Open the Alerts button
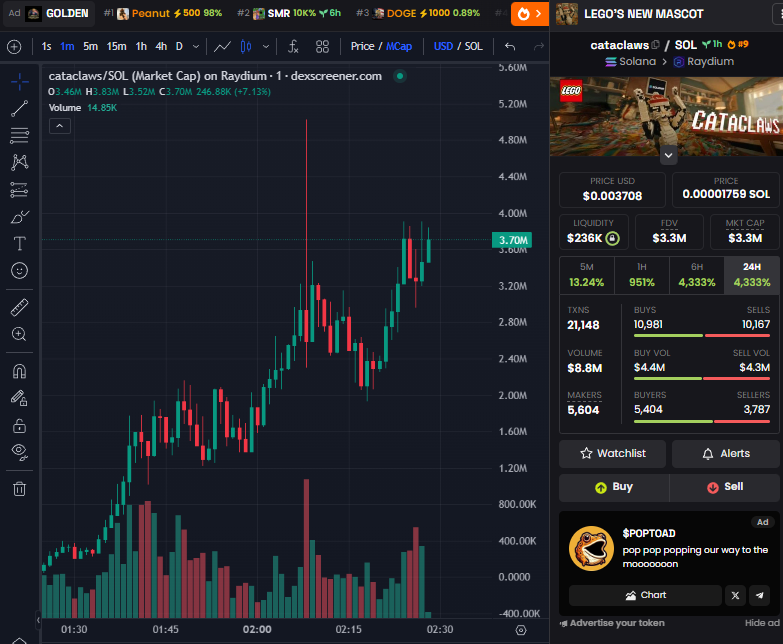 point(726,453)
